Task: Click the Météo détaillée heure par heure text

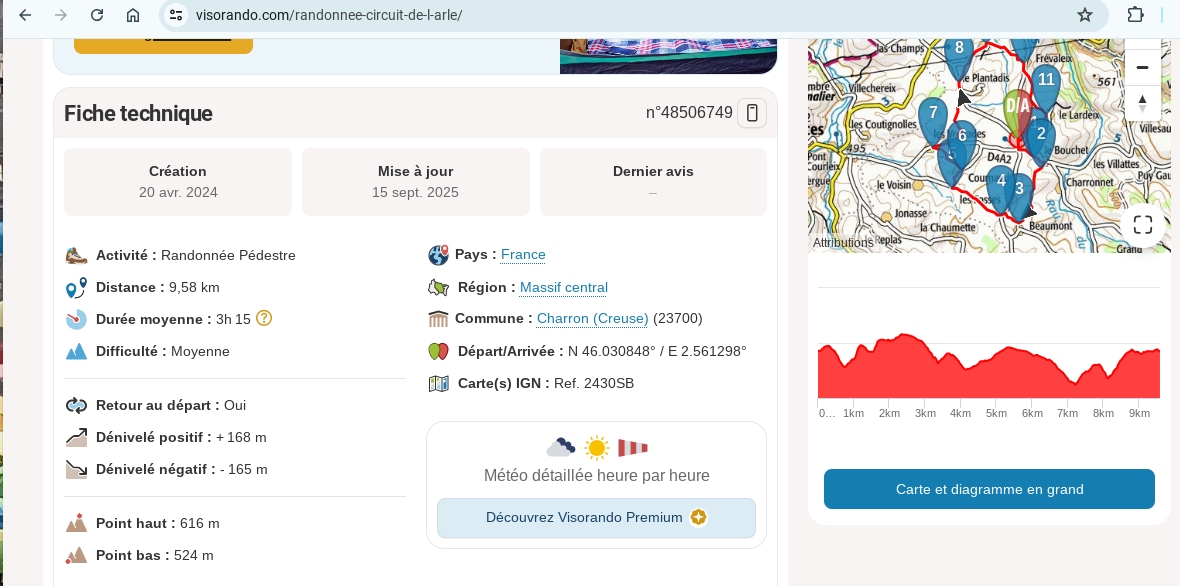Action: pos(597,475)
